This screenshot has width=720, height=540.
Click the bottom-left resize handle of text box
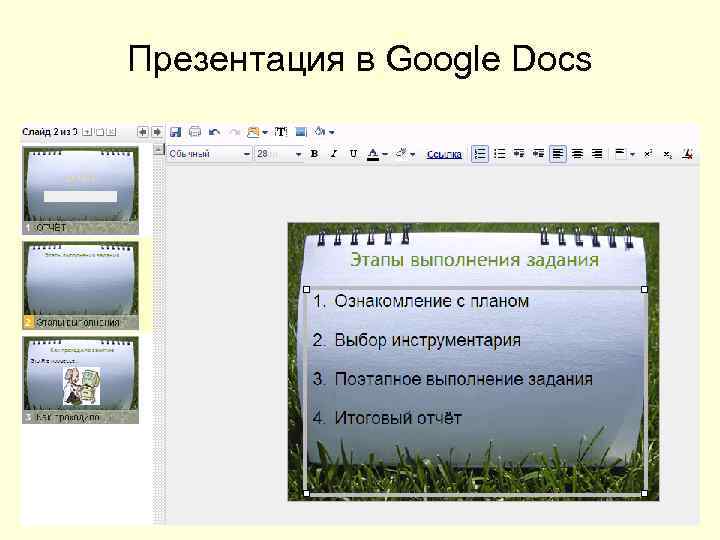pyautogui.click(x=307, y=493)
